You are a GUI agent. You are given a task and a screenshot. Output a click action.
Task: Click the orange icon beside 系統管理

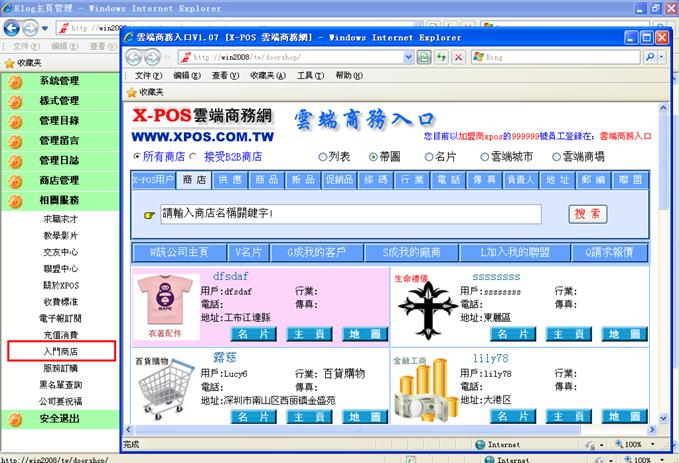click(15, 81)
